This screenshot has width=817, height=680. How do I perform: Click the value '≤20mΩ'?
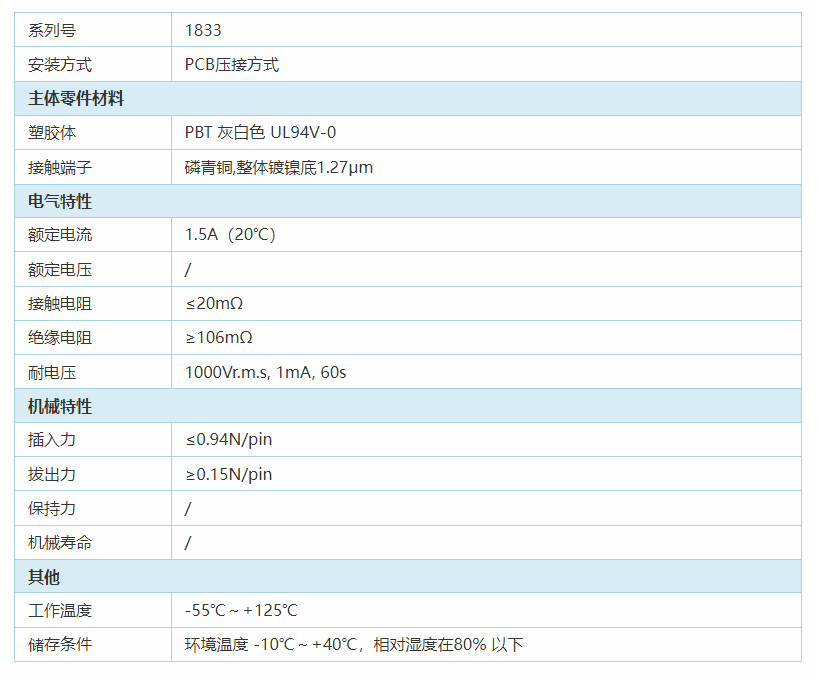click(x=214, y=303)
